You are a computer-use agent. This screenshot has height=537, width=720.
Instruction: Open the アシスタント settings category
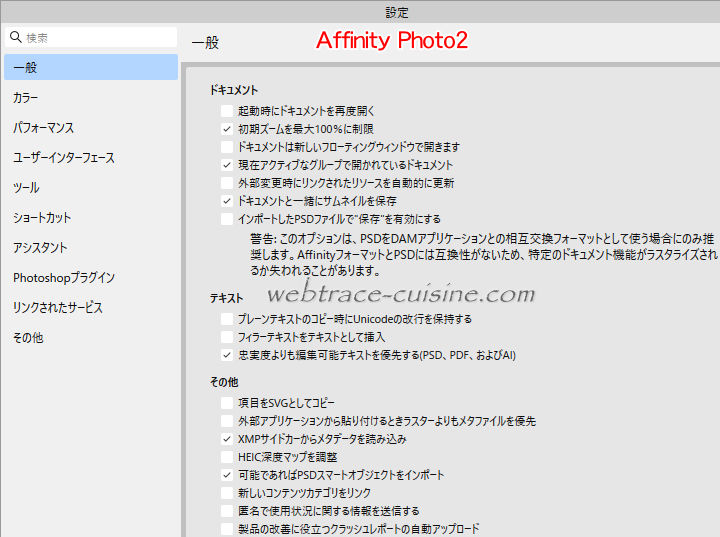89,248
